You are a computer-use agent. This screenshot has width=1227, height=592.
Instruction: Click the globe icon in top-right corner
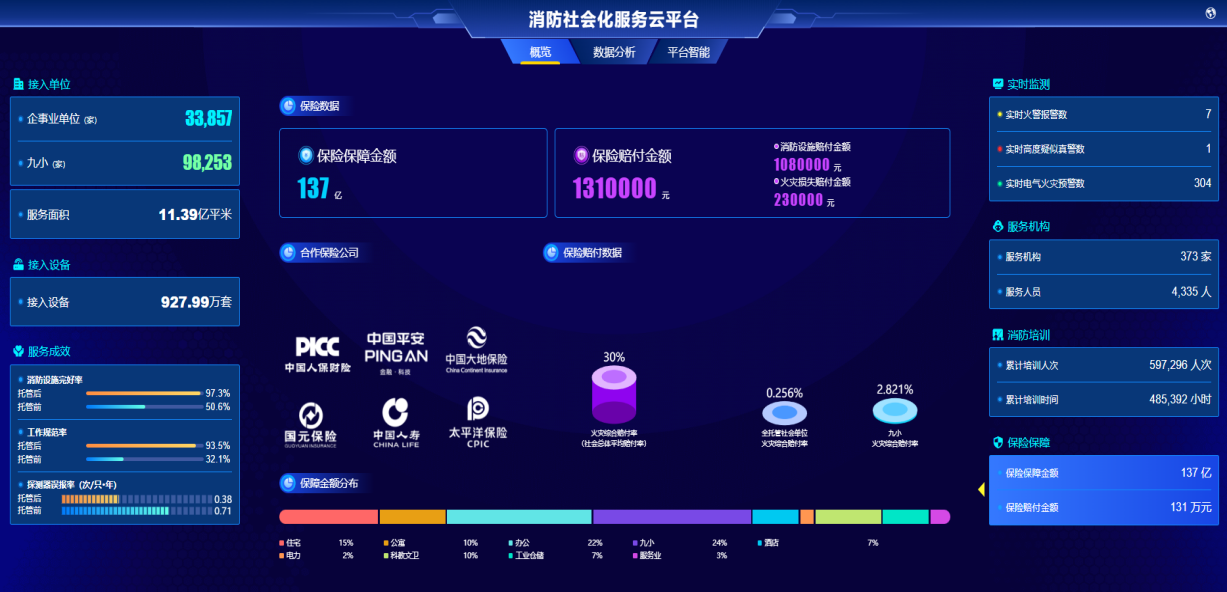click(1211, 13)
